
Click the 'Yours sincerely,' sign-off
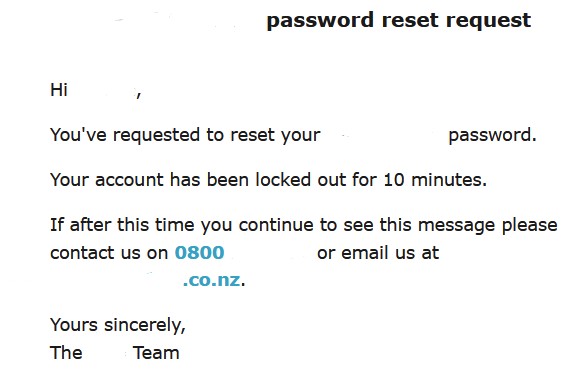[x=118, y=325]
